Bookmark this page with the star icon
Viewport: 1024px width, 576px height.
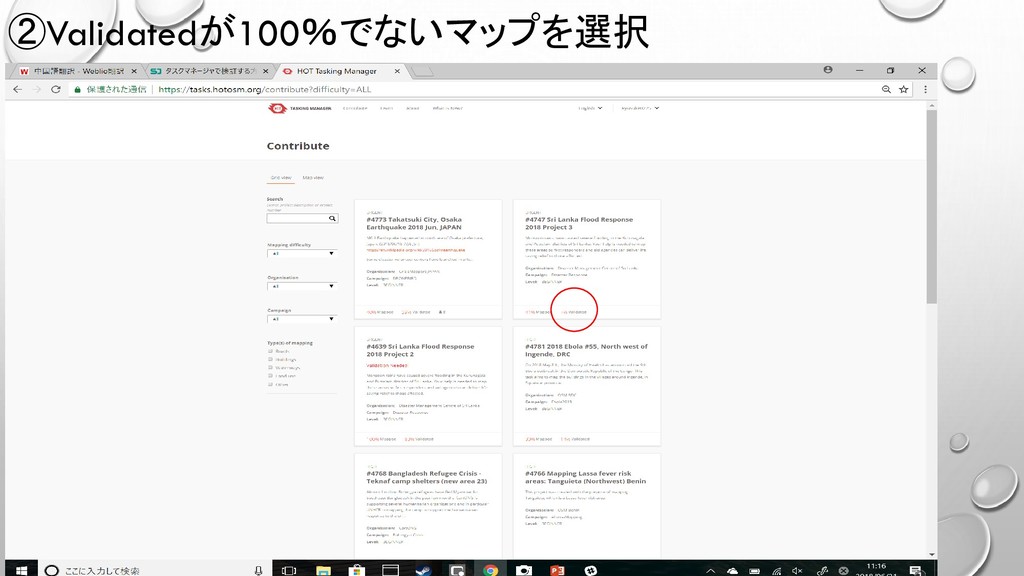904,89
